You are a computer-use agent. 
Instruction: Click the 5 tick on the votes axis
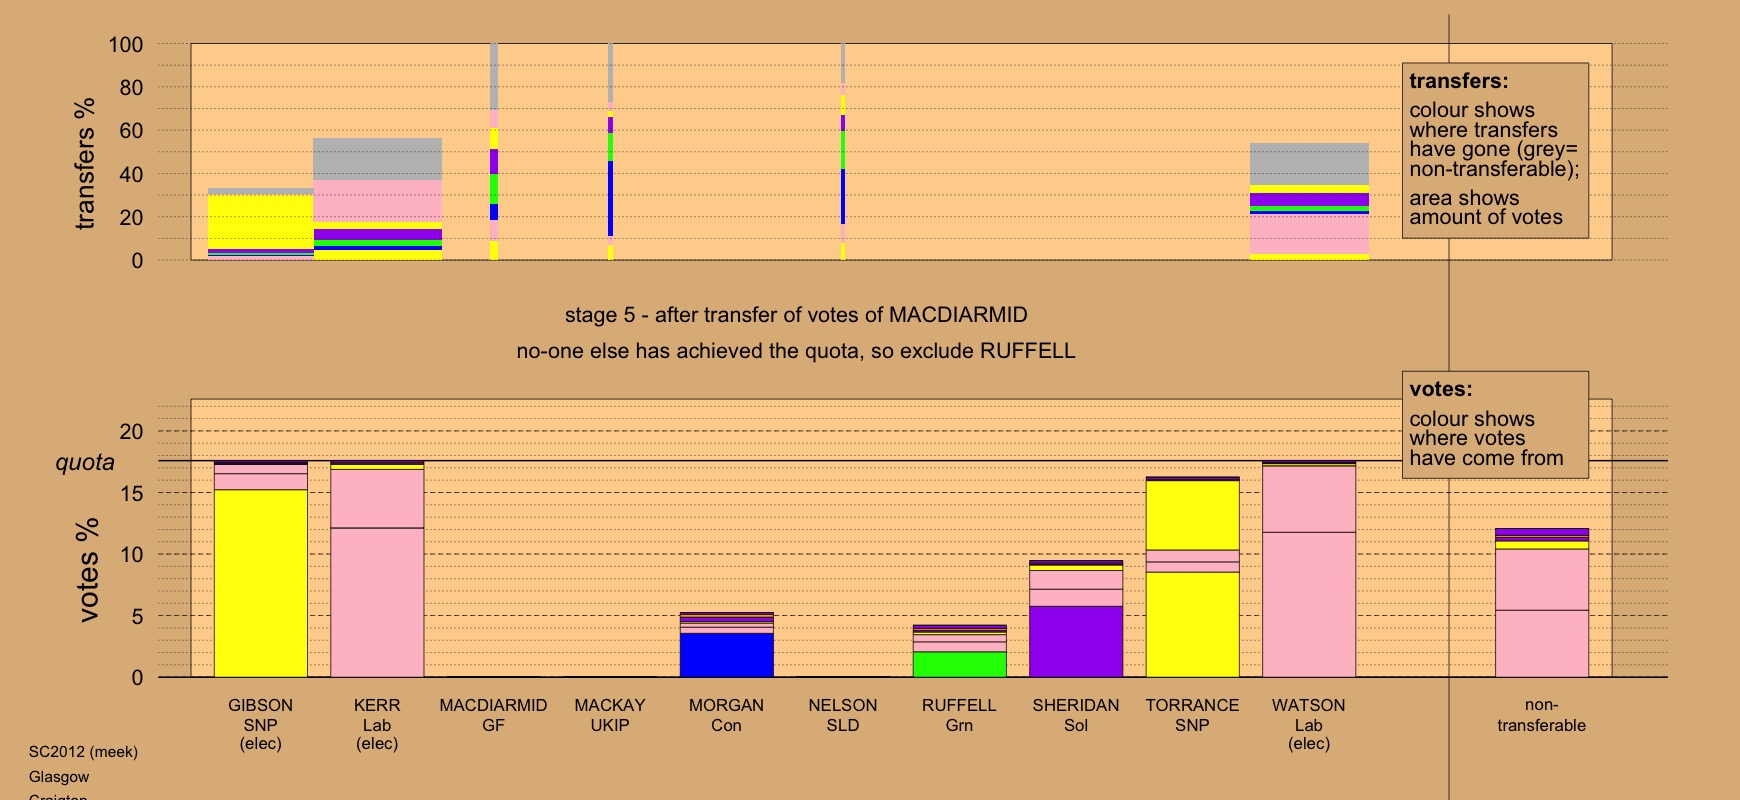(138, 617)
